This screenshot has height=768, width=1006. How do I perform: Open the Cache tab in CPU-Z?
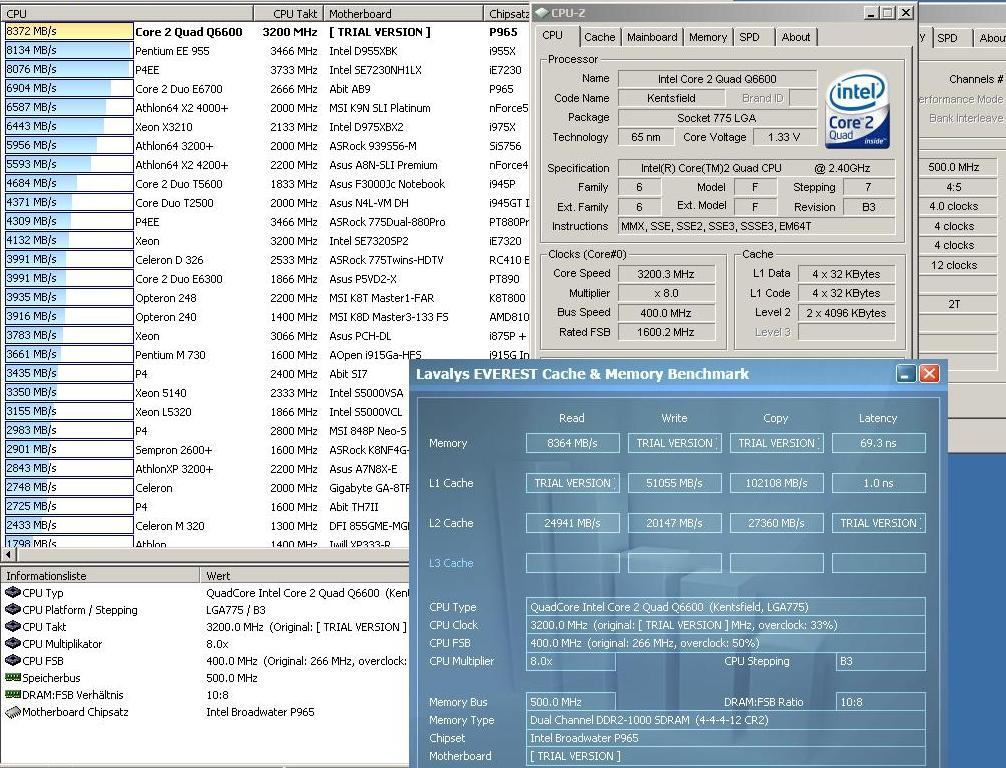click(x=599, y=37)
